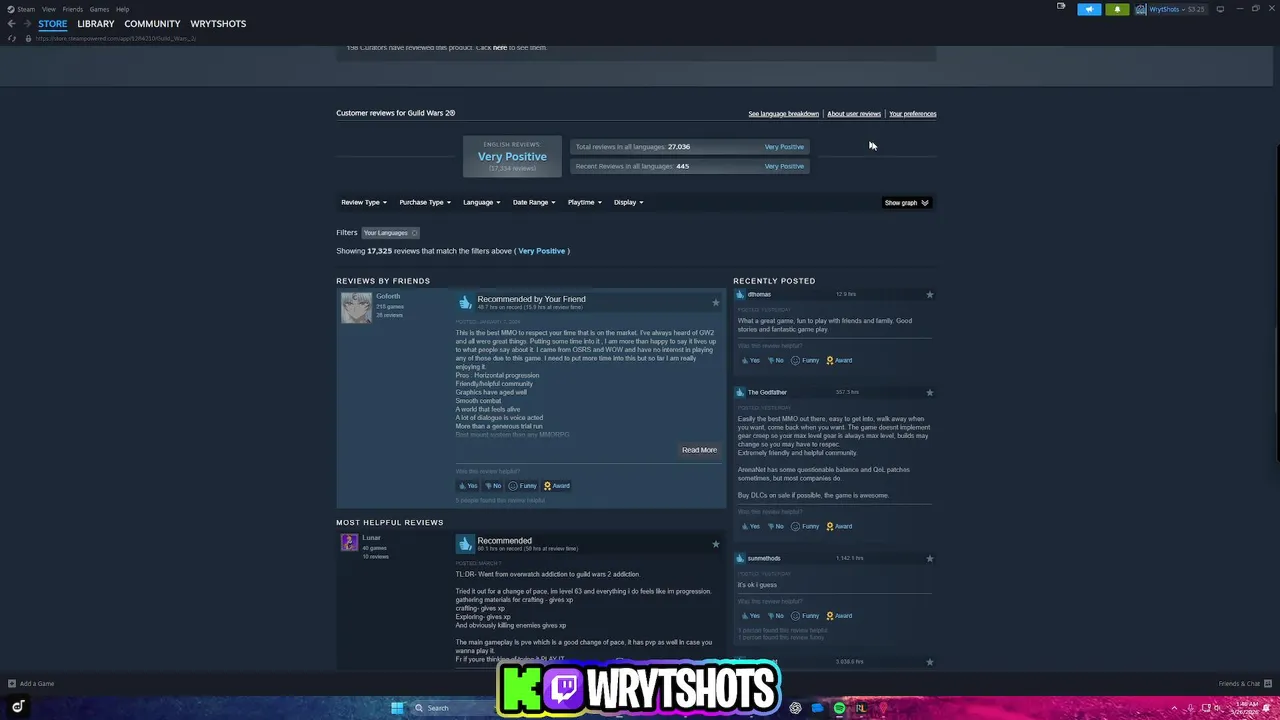Go forward with the forward arrow
Image resolution: width=1280 pixels, height=720 pixels.
(25, 23)
